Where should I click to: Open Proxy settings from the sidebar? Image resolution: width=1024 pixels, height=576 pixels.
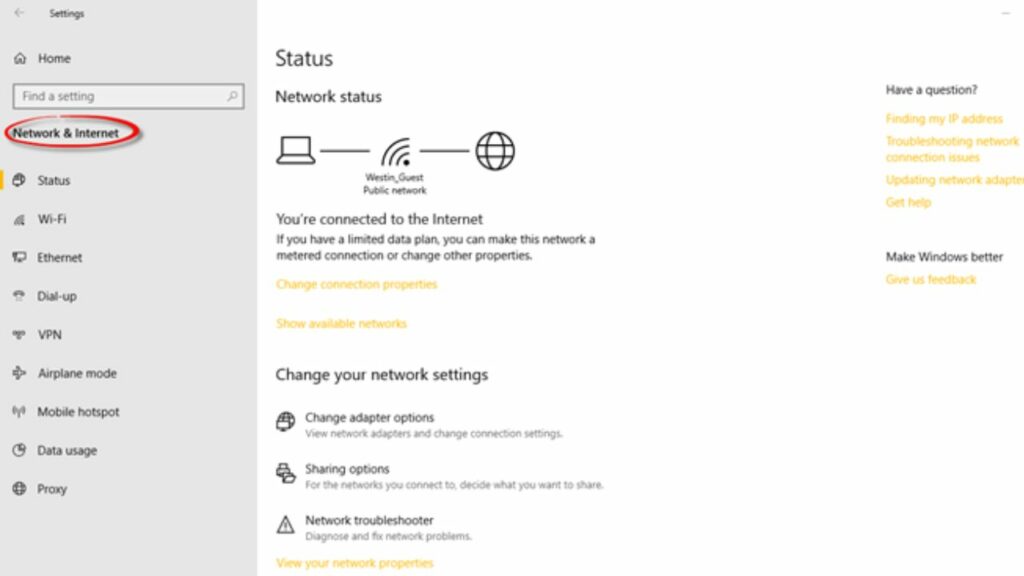21,489
